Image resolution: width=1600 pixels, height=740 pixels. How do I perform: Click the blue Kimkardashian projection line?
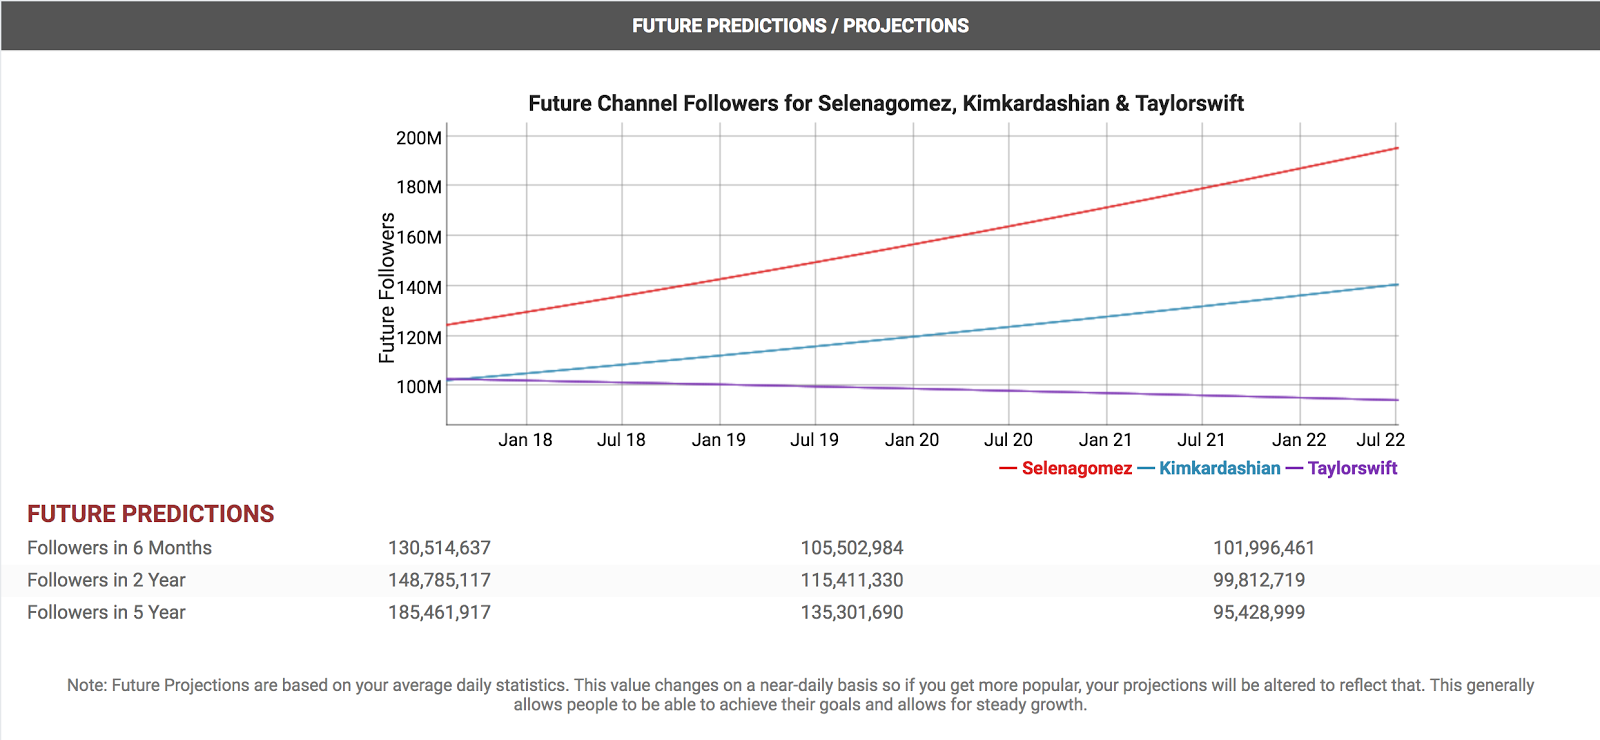[x=922, y=335]
